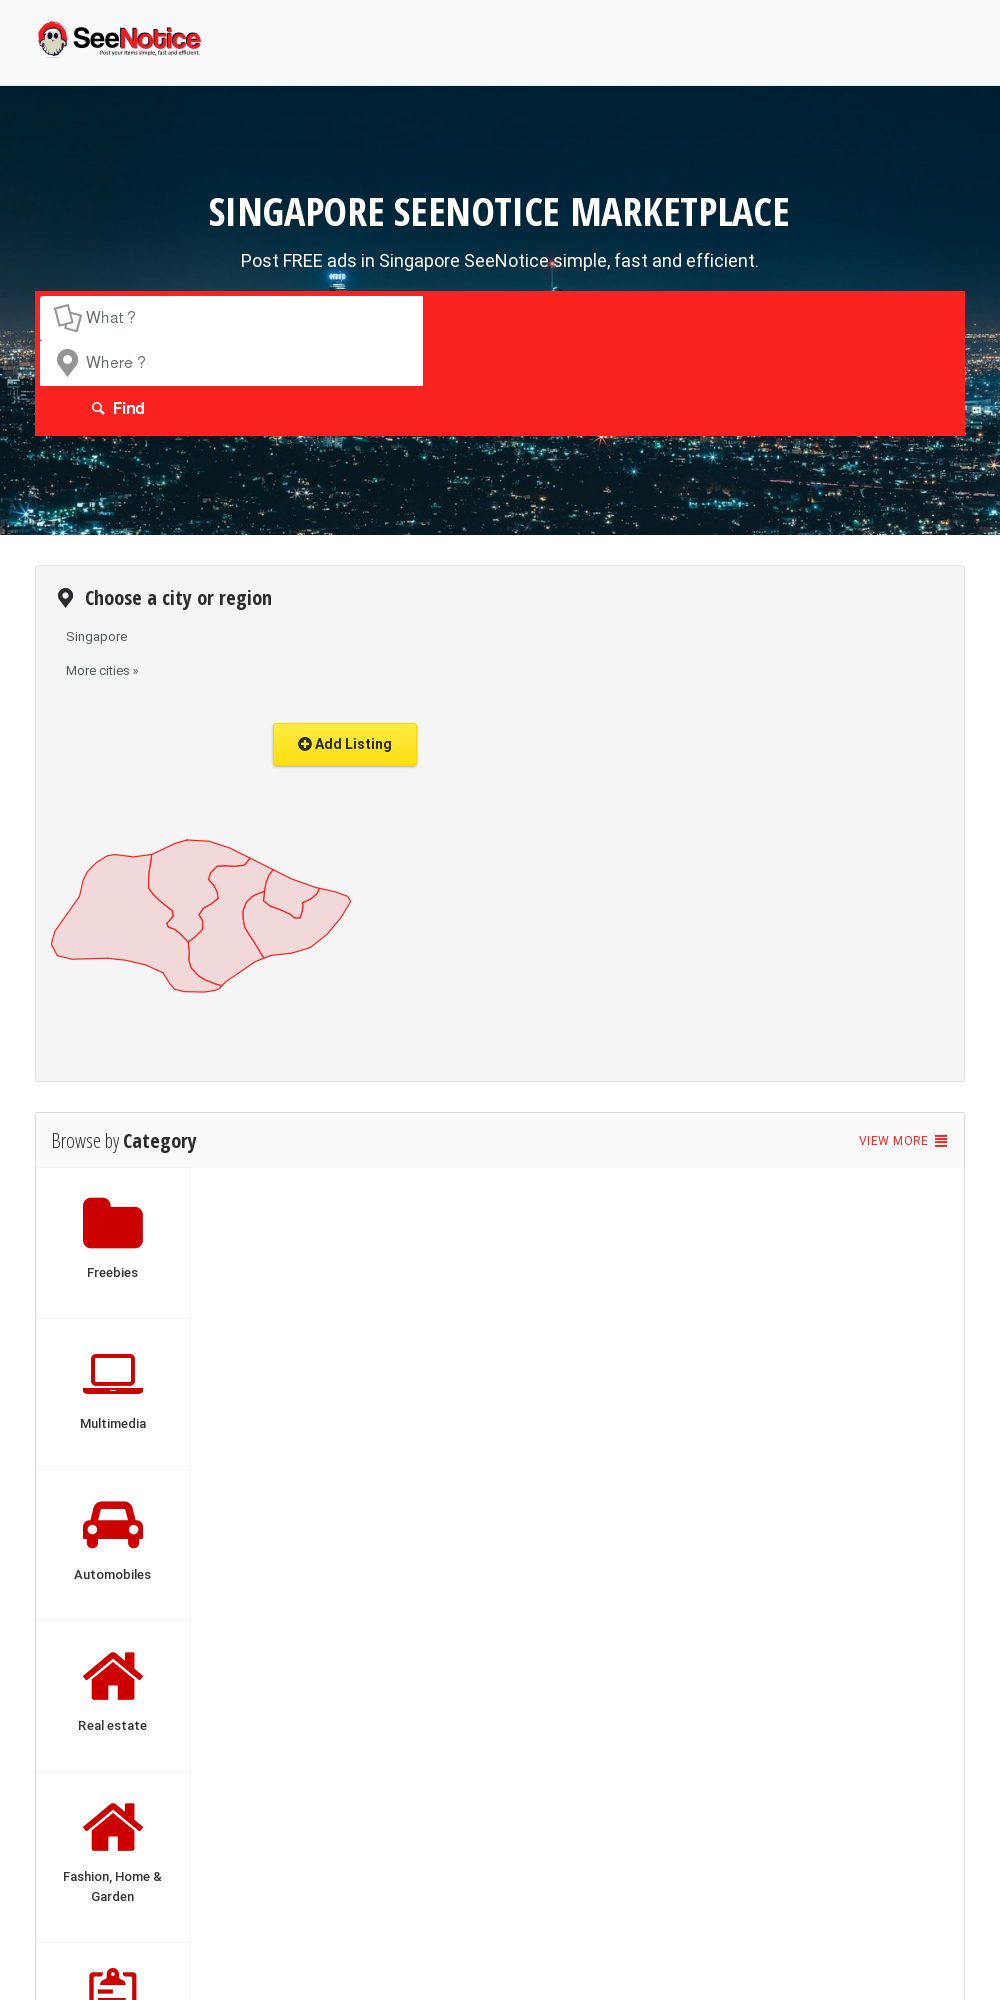The image size is (1000, 2000).
Task: Open the Automobiles car icon
Action: click(x=113, y=1525)
